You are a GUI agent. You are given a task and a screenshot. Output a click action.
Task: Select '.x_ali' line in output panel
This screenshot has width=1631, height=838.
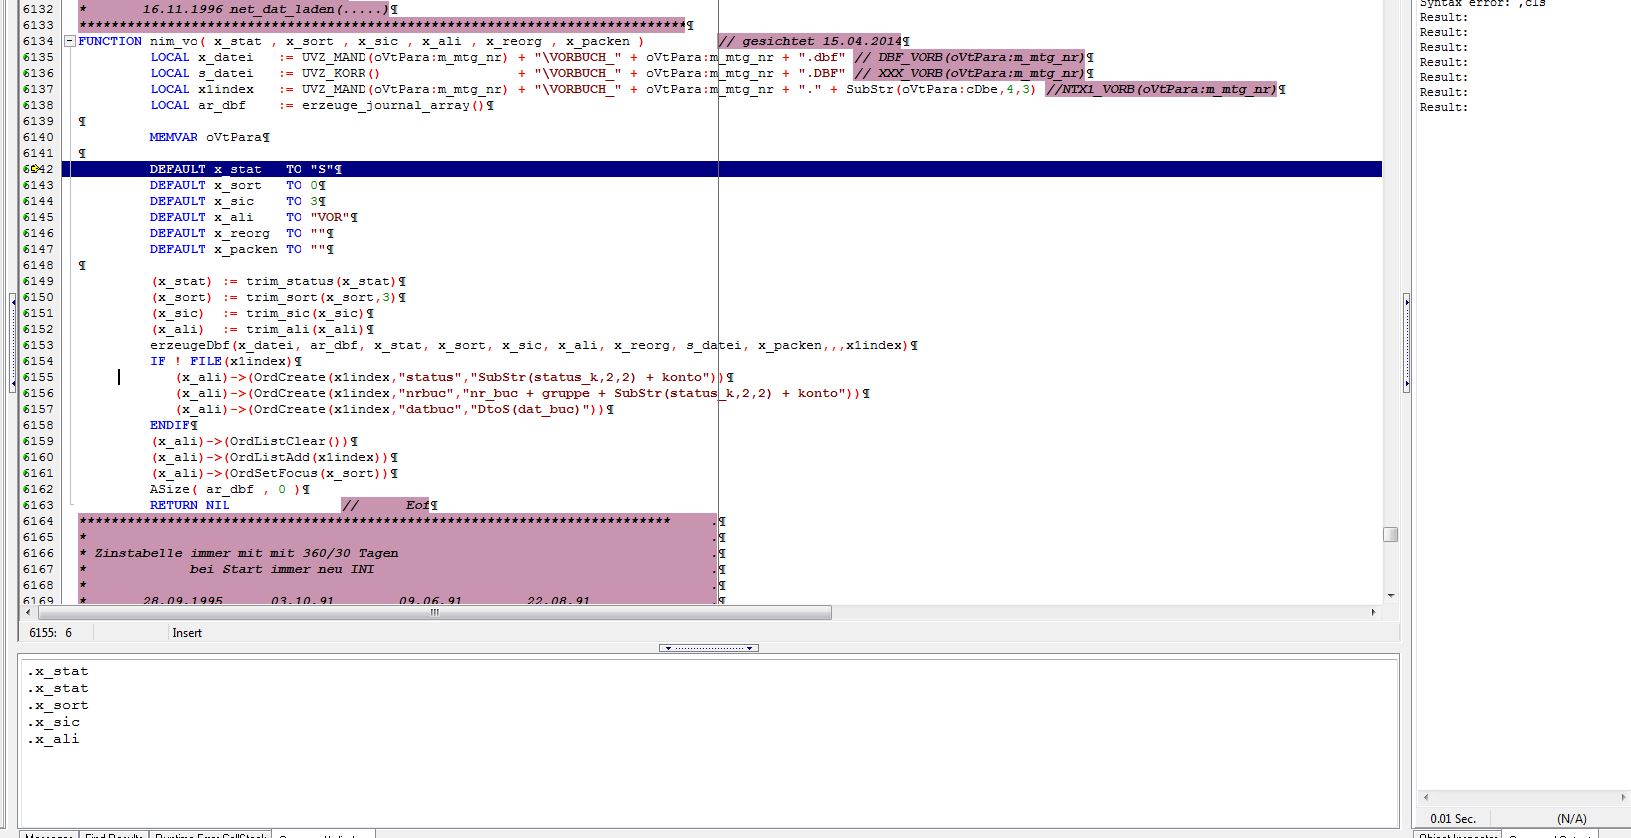(53, 739)
